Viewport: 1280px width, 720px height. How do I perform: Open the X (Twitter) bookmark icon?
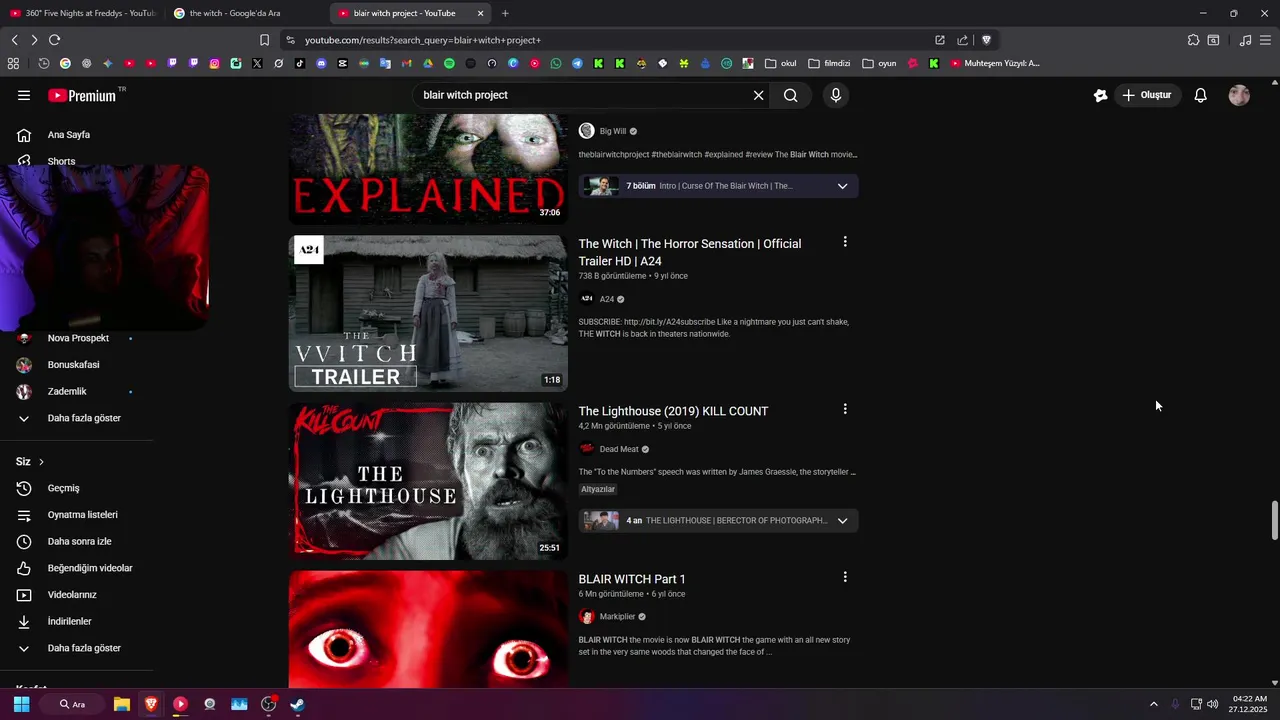257,63
